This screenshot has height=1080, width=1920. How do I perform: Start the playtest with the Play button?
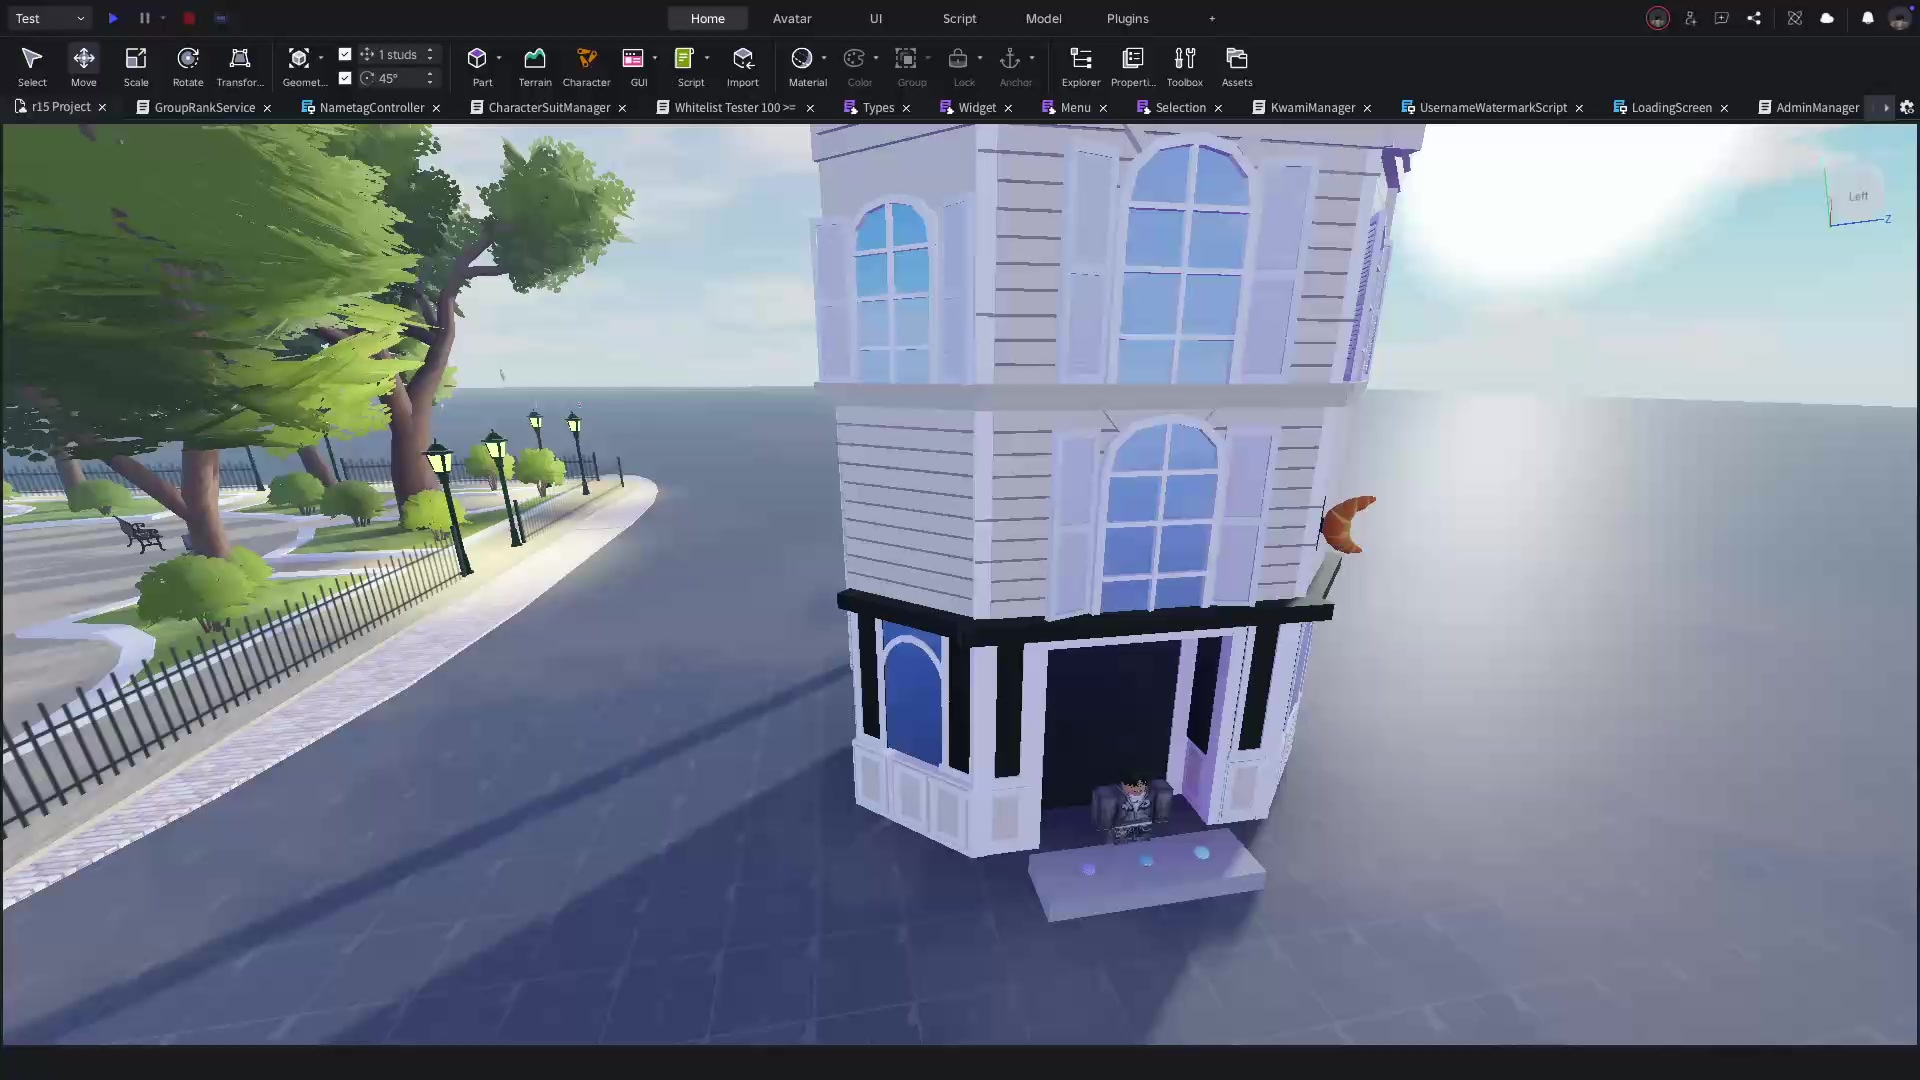pyautogui.click(x=113, y=18)
